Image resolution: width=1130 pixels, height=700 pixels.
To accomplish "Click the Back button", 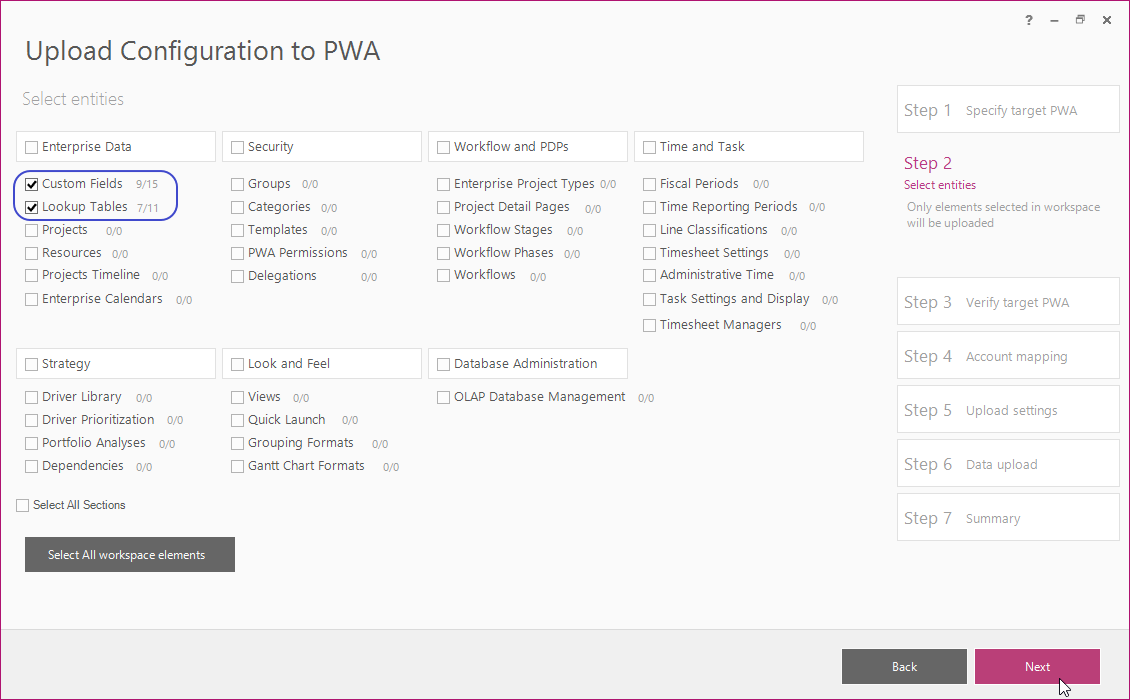I will pos(904,667).
